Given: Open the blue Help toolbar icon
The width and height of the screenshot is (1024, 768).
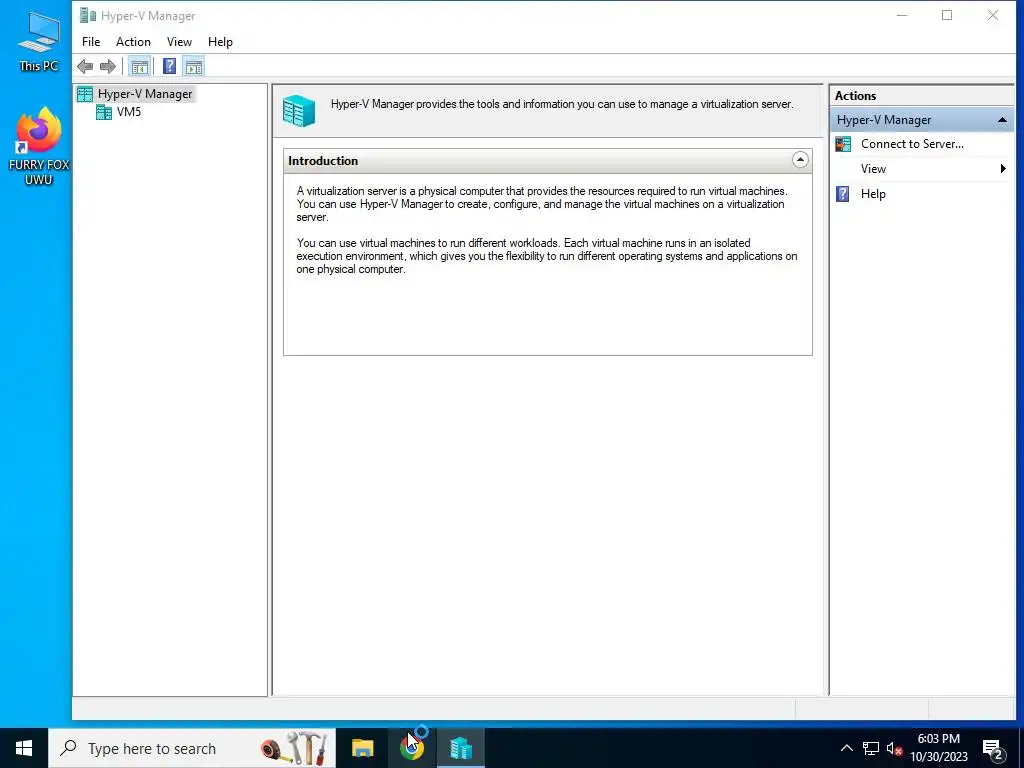Looking at the screenshot, I should coord(169,66).
